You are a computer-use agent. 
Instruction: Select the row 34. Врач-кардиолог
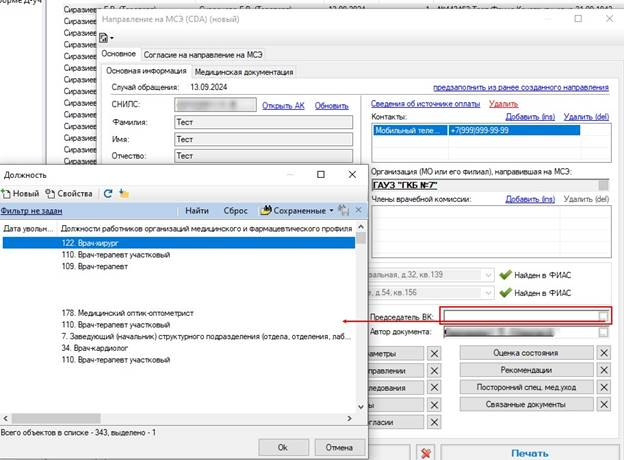[x=179, y=348]
